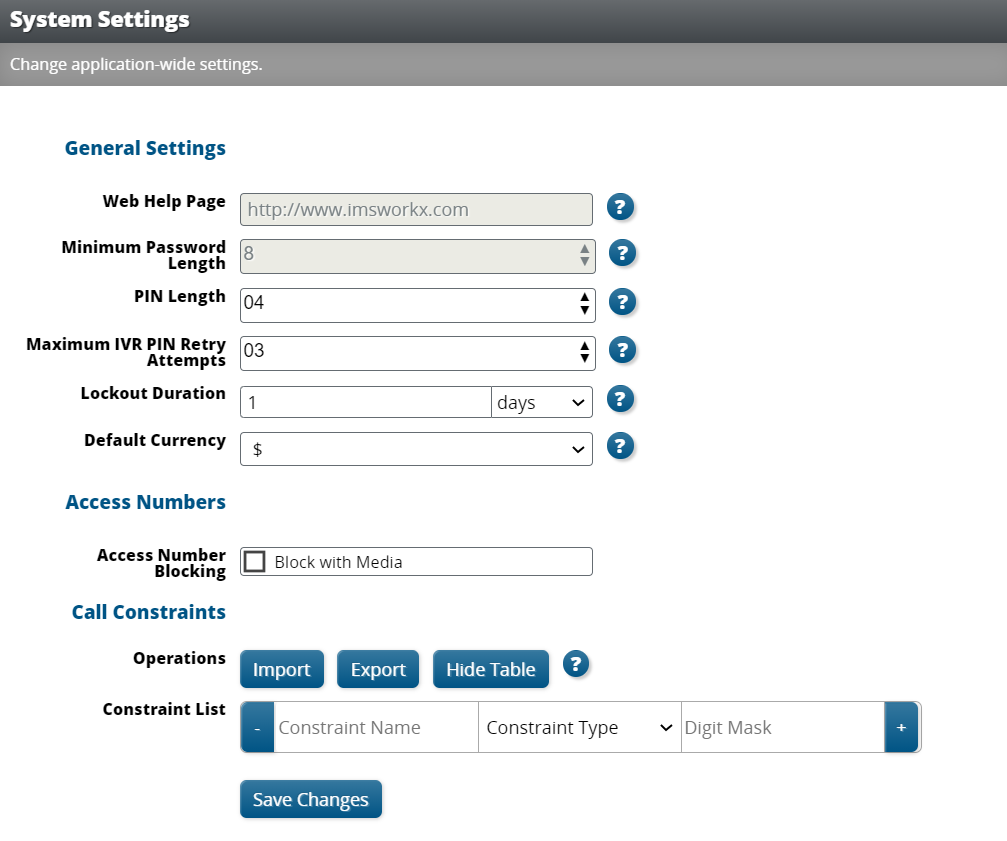Enable the Block with Media checkbox
Screen dimensions: 1007x841
[254, 561]
